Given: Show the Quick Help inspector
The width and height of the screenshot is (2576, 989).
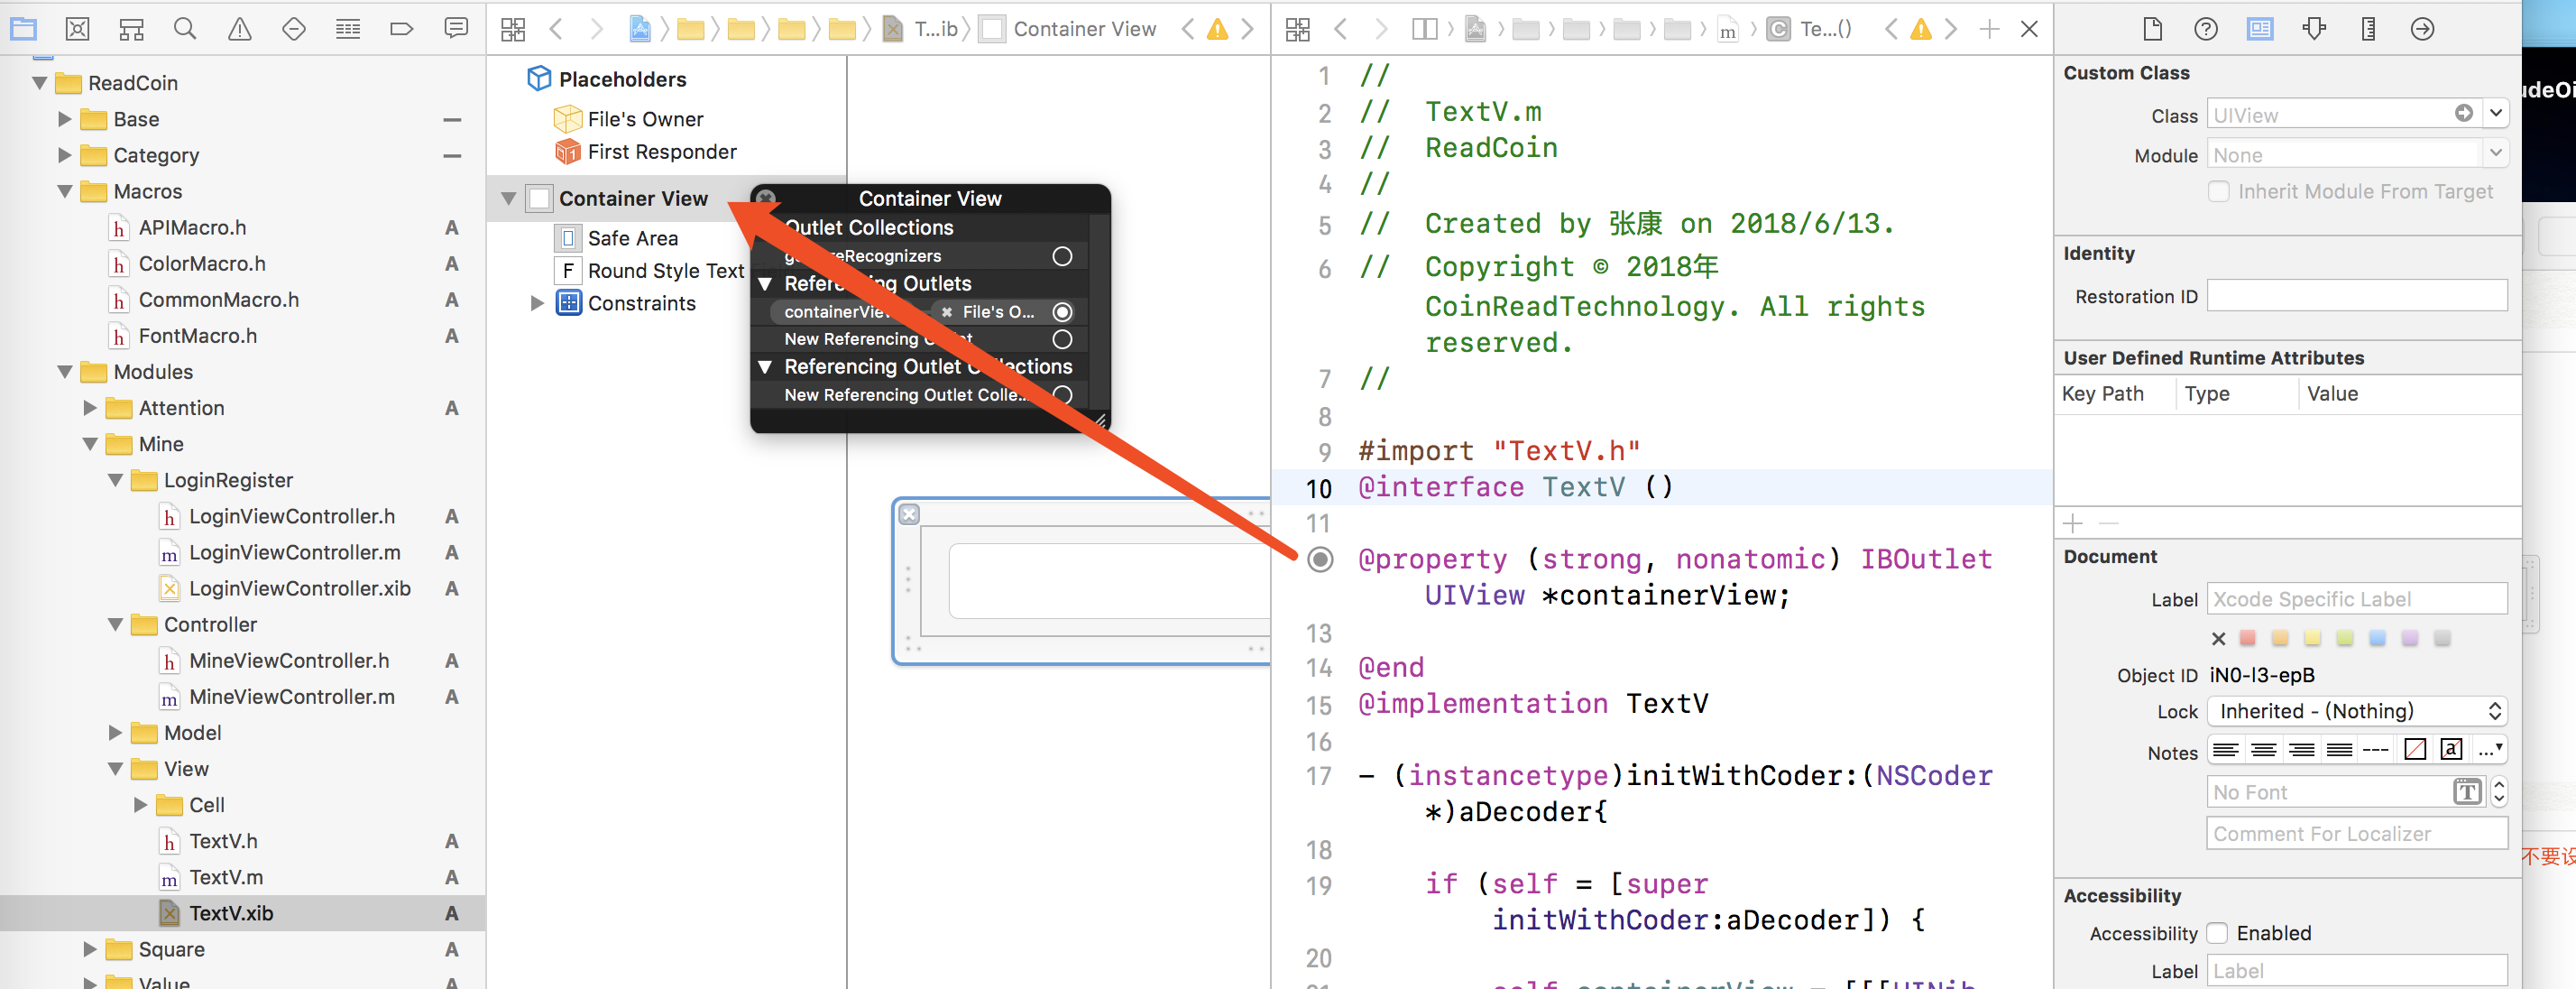Looking at the screenshot, I should click(x=2205, y=29).
